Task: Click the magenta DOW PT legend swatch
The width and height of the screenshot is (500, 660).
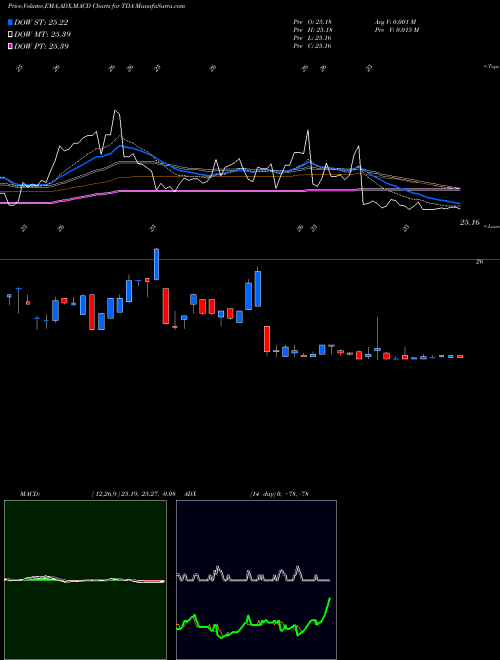Action: pos(10,46)
